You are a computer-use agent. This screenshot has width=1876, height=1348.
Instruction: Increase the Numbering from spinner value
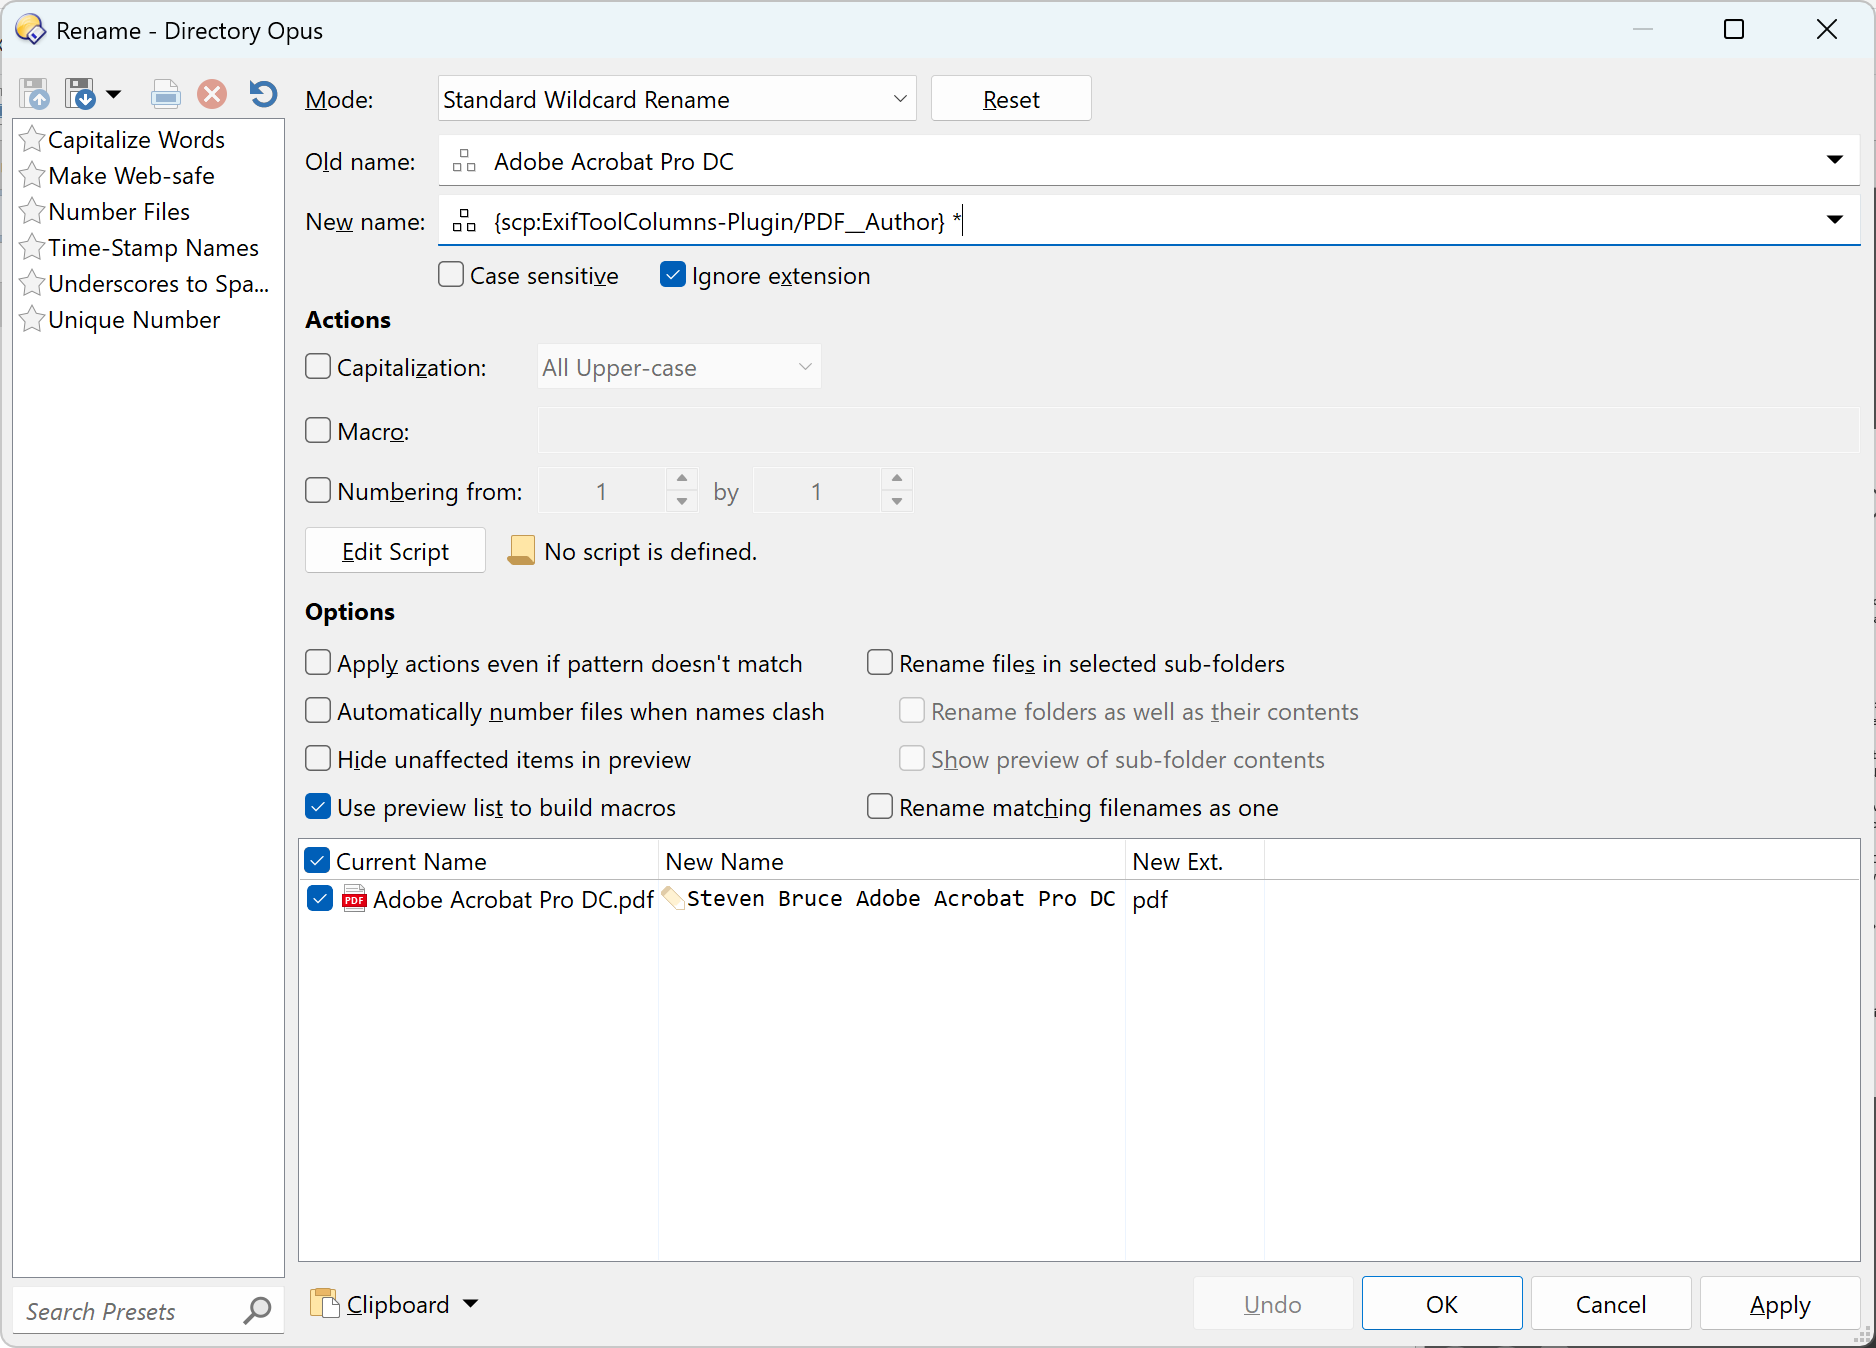(682, 479)
